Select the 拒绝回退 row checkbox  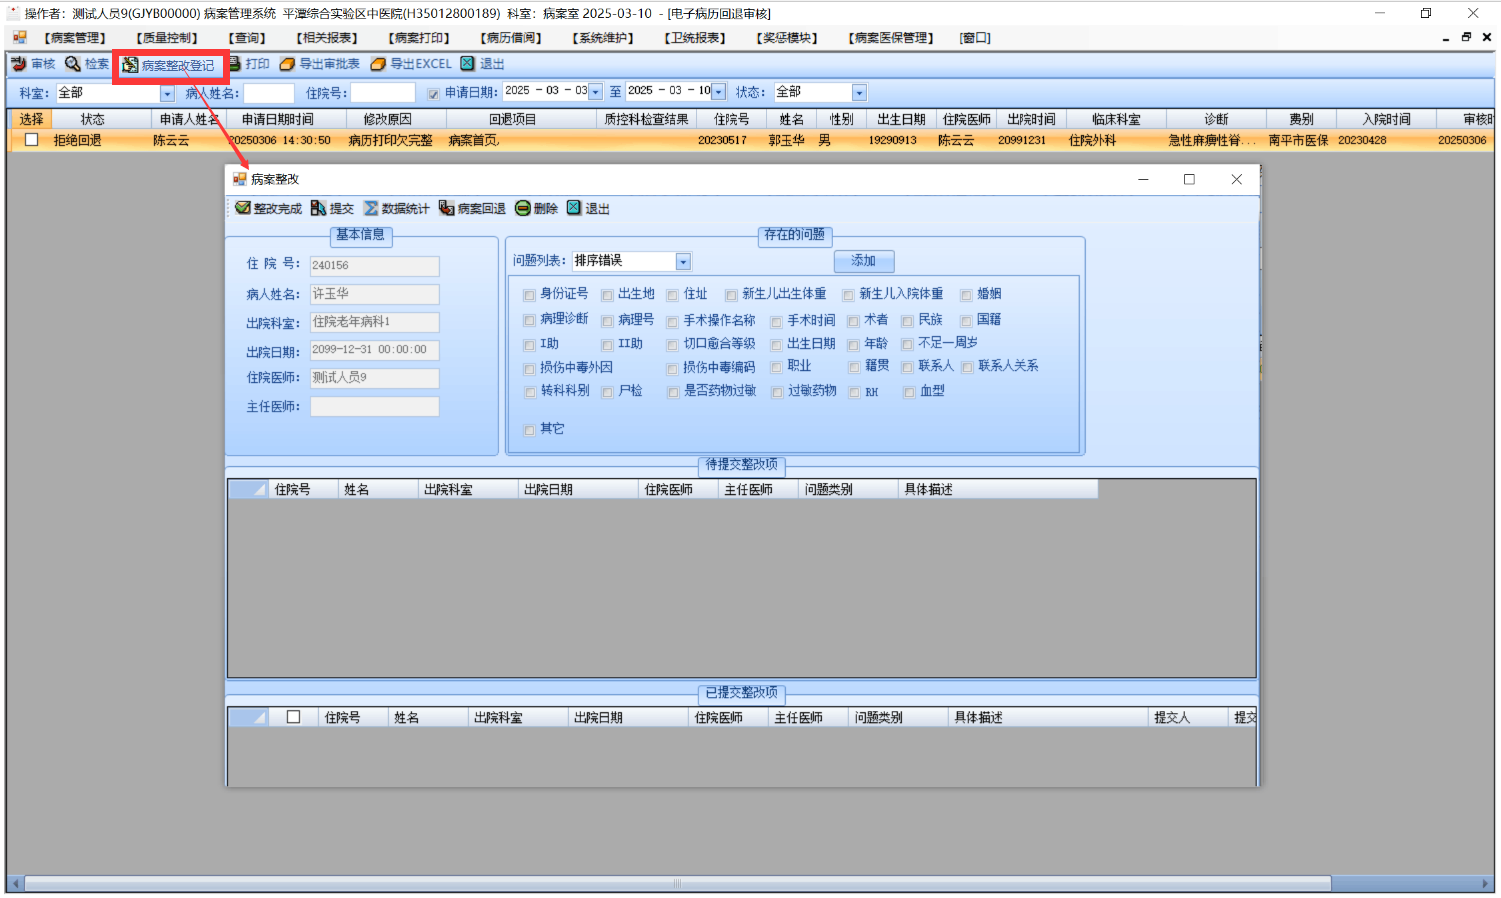coord(32,140)
